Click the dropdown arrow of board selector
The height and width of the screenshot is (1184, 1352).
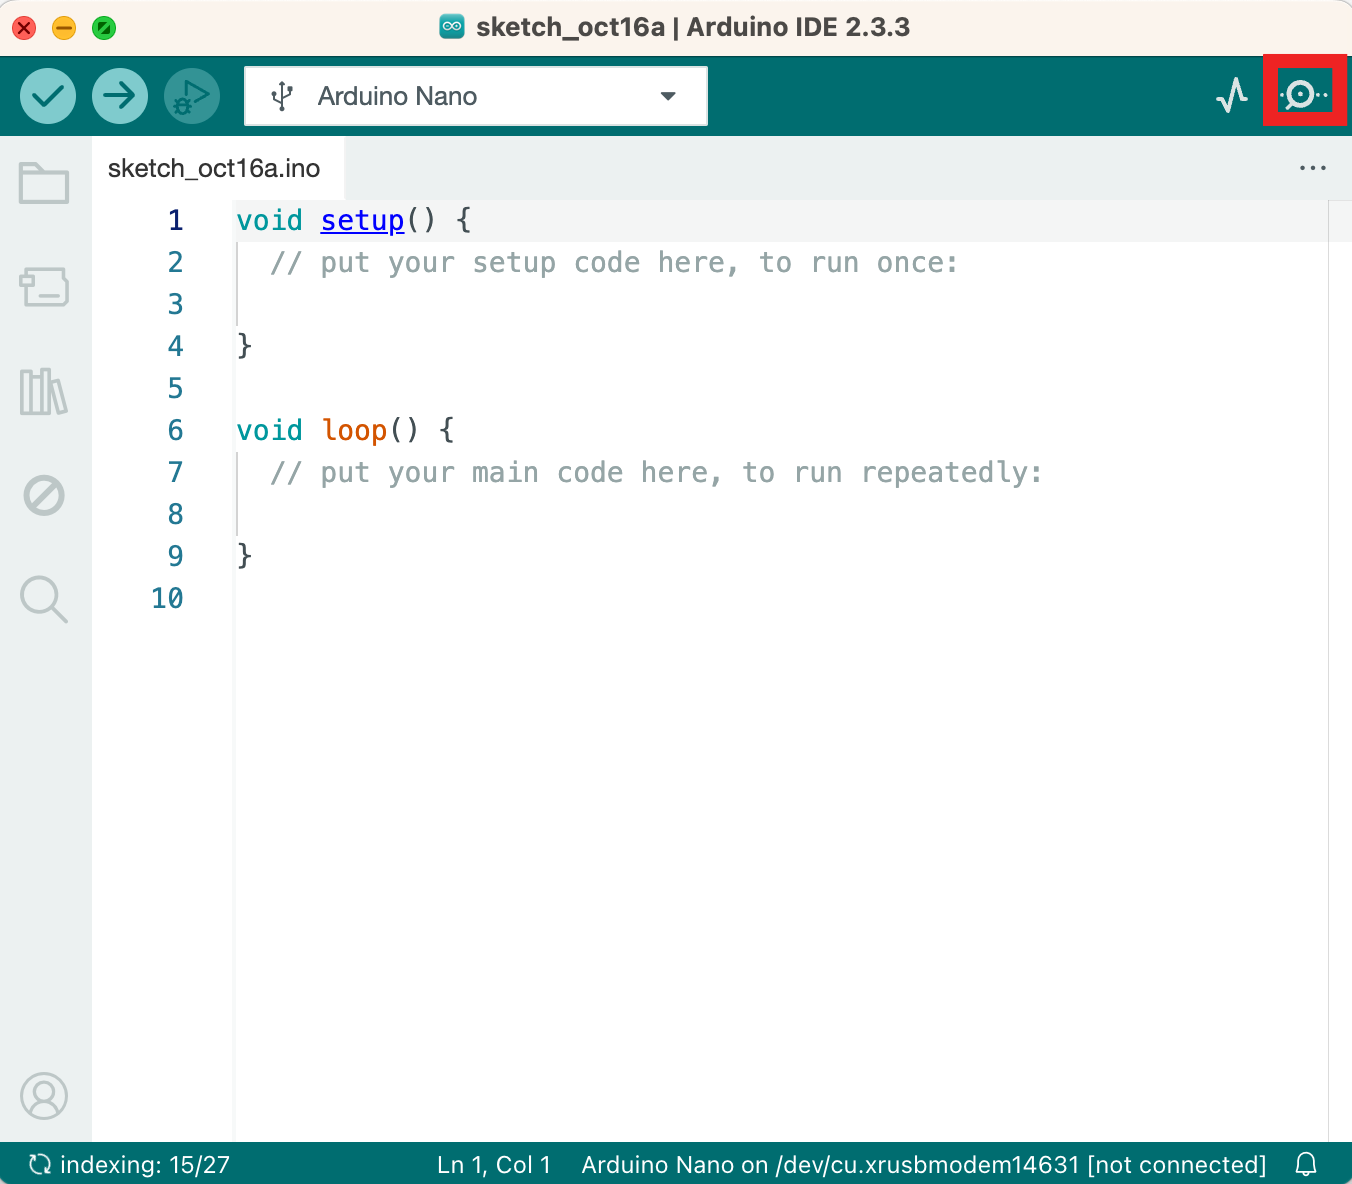click(x=668, y=96)
